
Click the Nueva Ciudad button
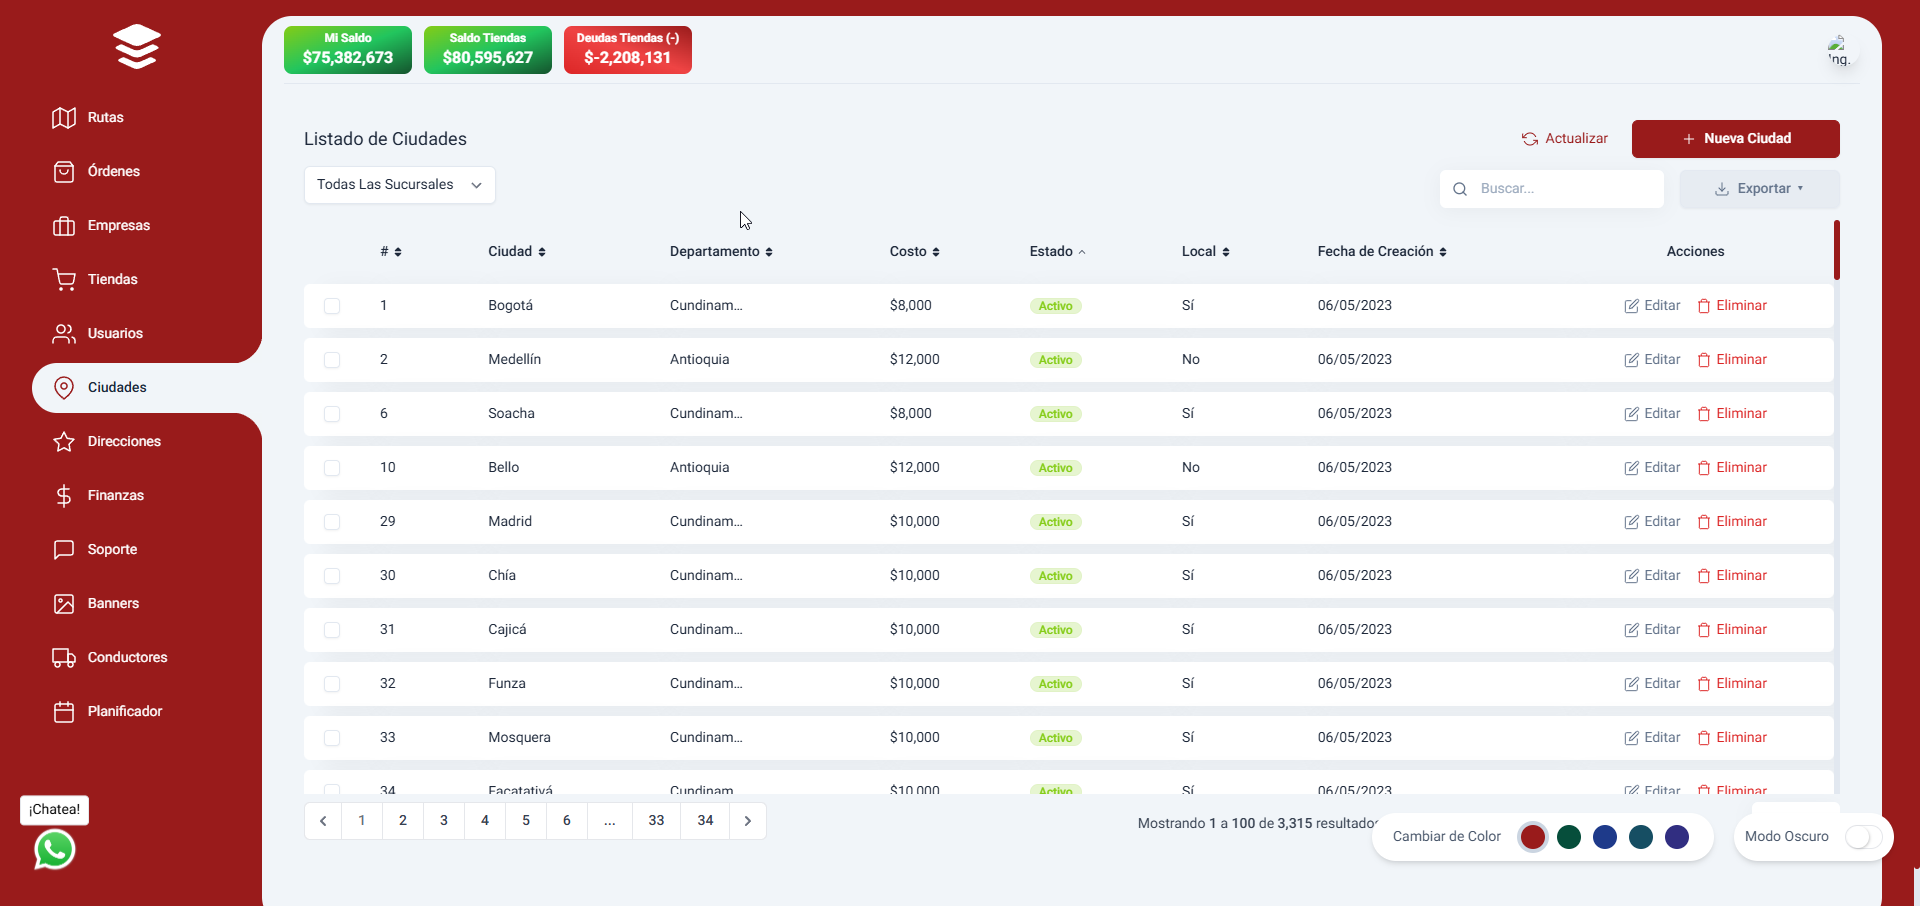(1735, 138)
